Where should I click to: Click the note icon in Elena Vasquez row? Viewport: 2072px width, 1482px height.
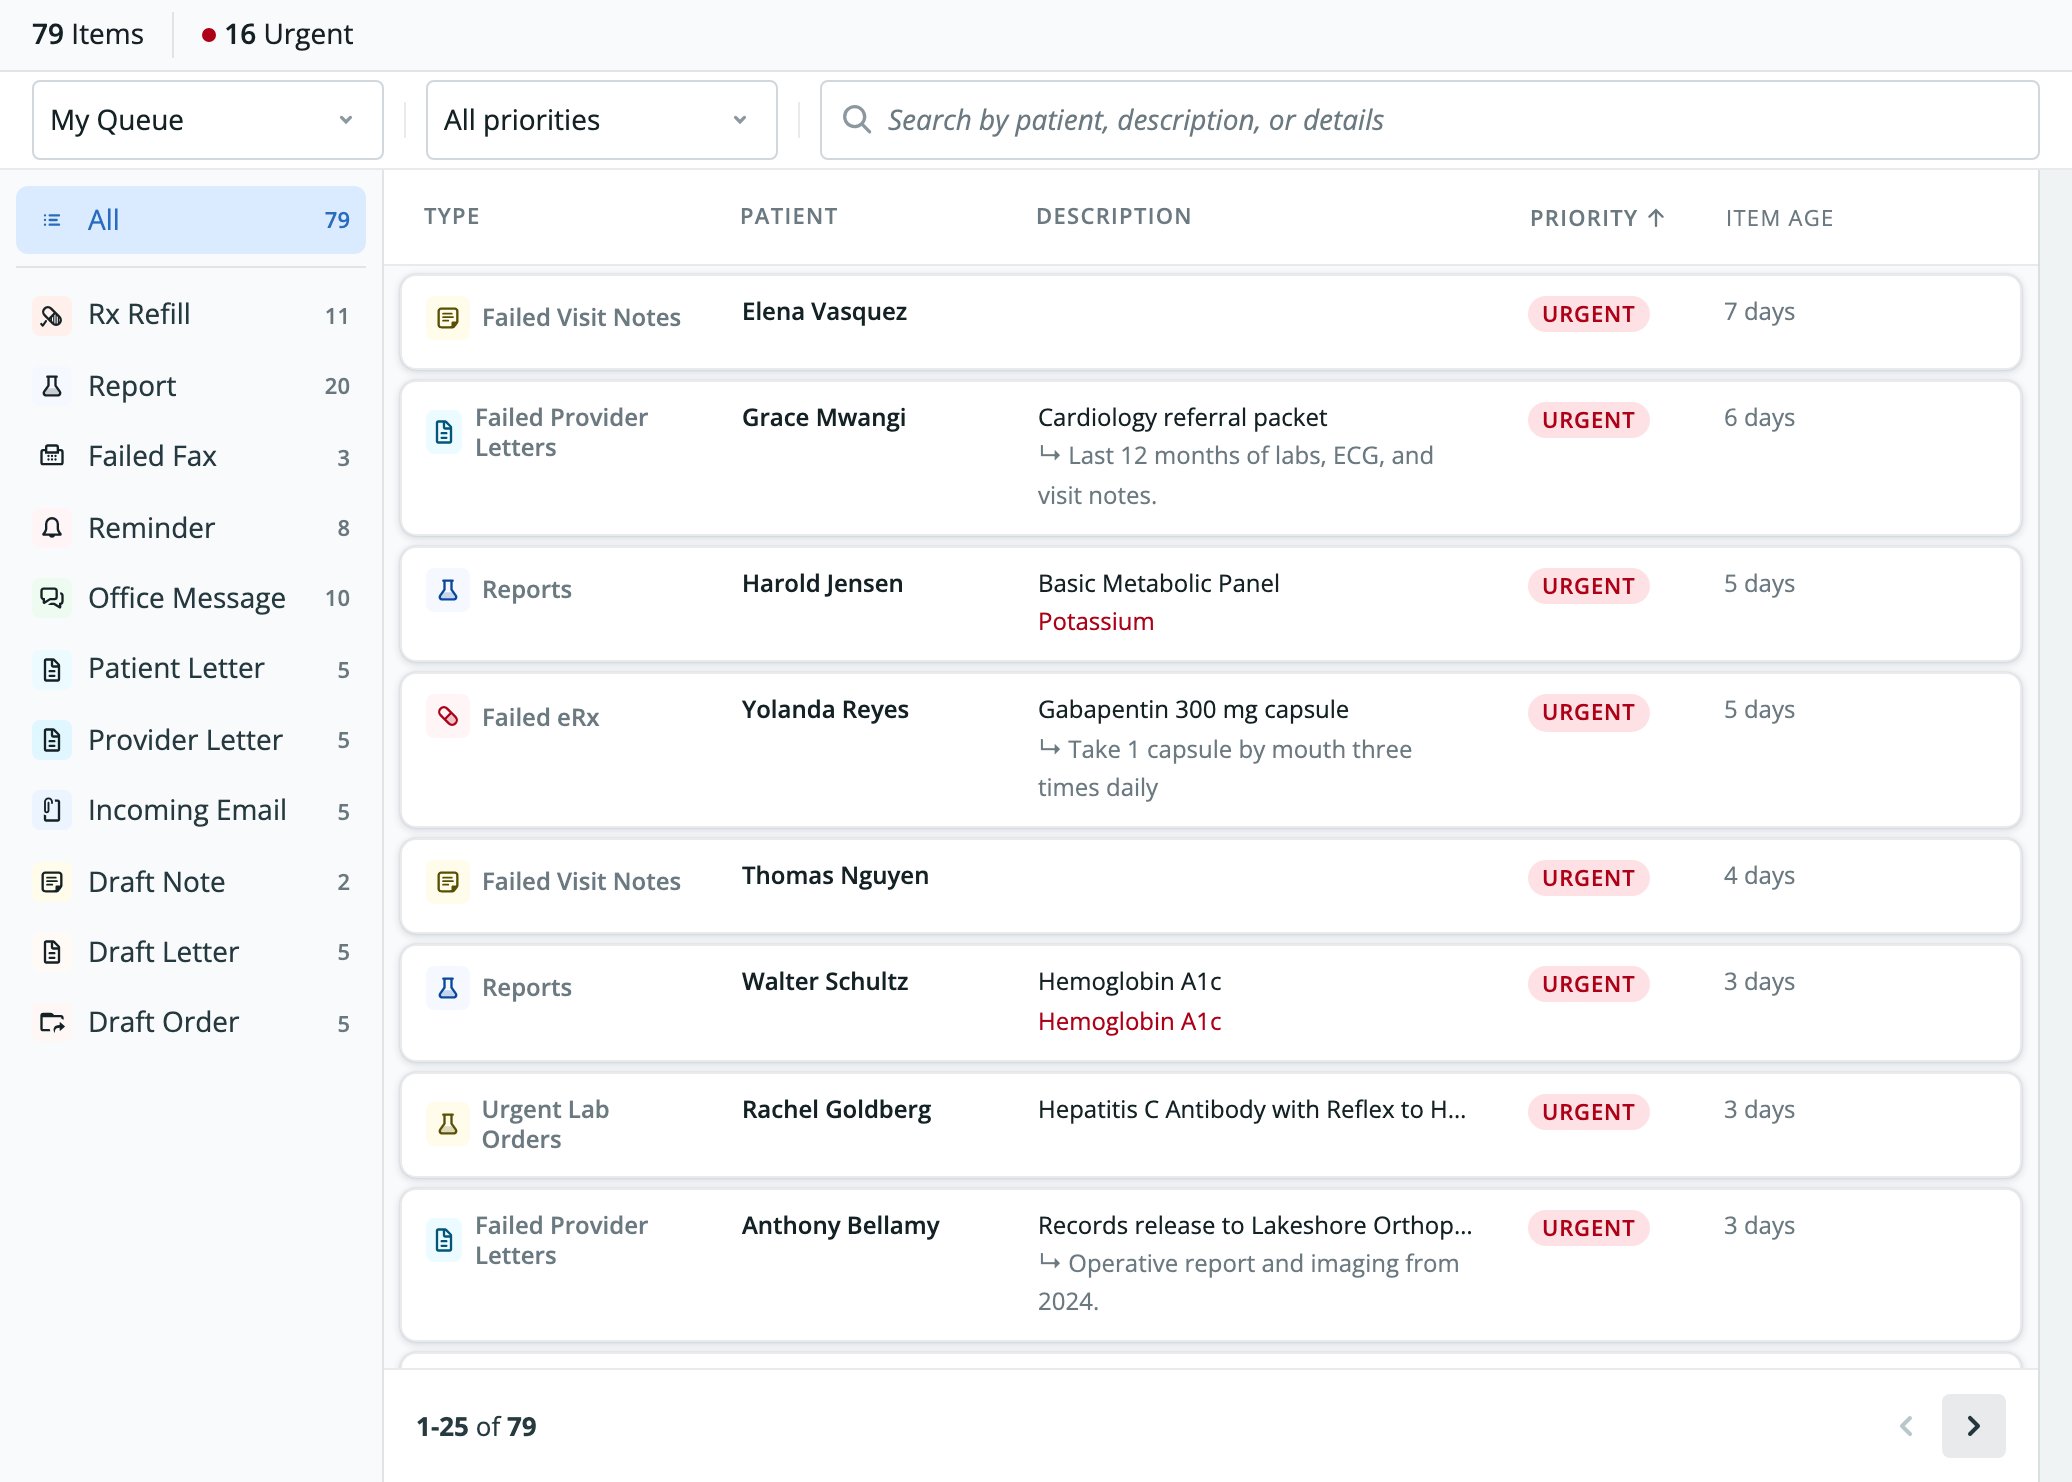[x=448, y=318]
